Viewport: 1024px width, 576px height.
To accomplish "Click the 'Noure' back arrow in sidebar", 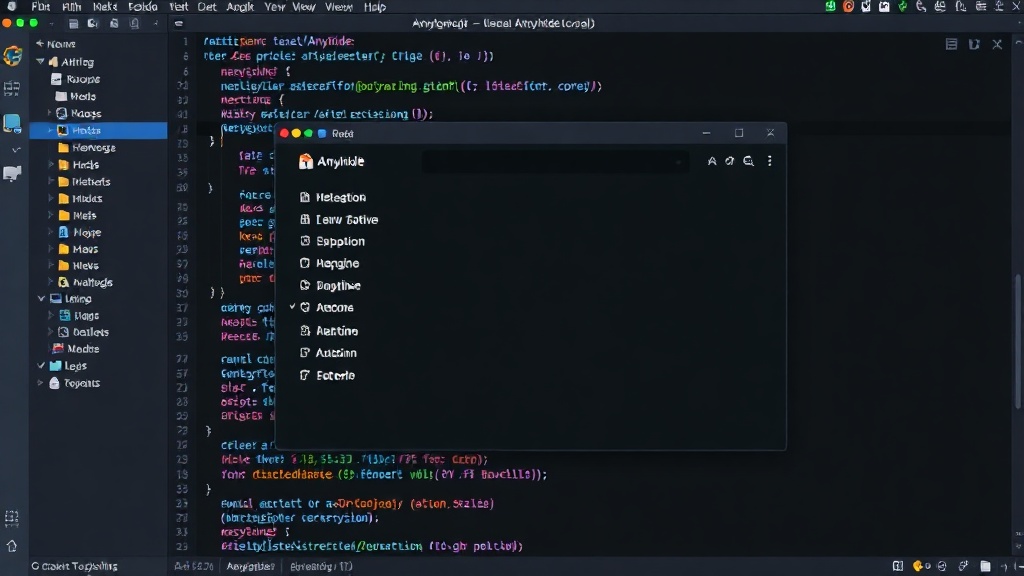I will (x=40, y=44).
